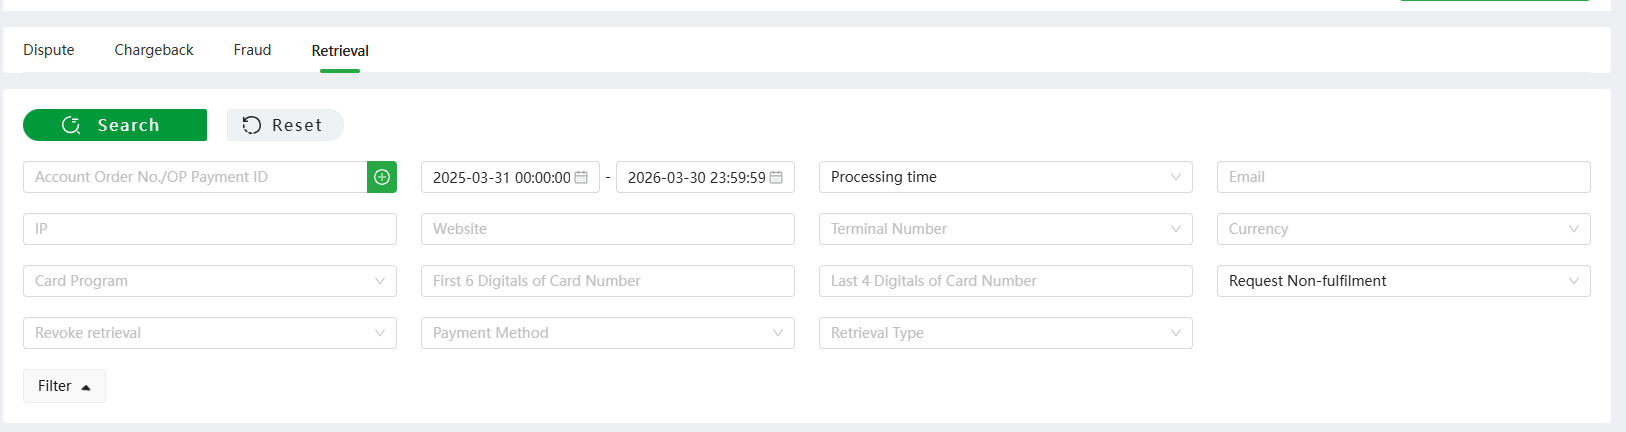The width and height of the screenshot is (1626, 432).
Task: Open the Processing time dropdown
Action: 1005,177
